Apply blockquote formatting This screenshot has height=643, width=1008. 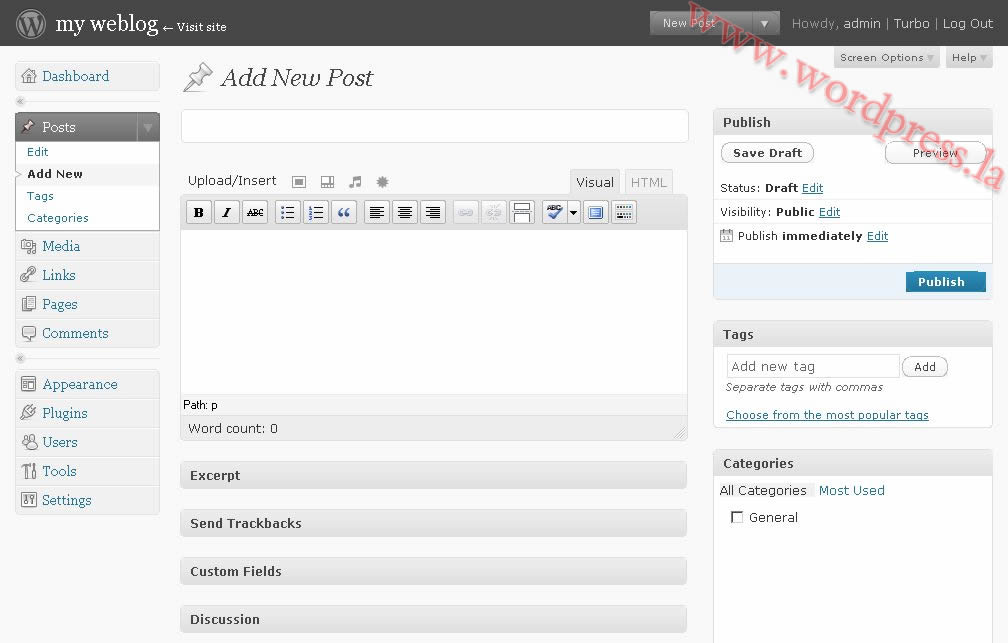(x=344, y=212)
